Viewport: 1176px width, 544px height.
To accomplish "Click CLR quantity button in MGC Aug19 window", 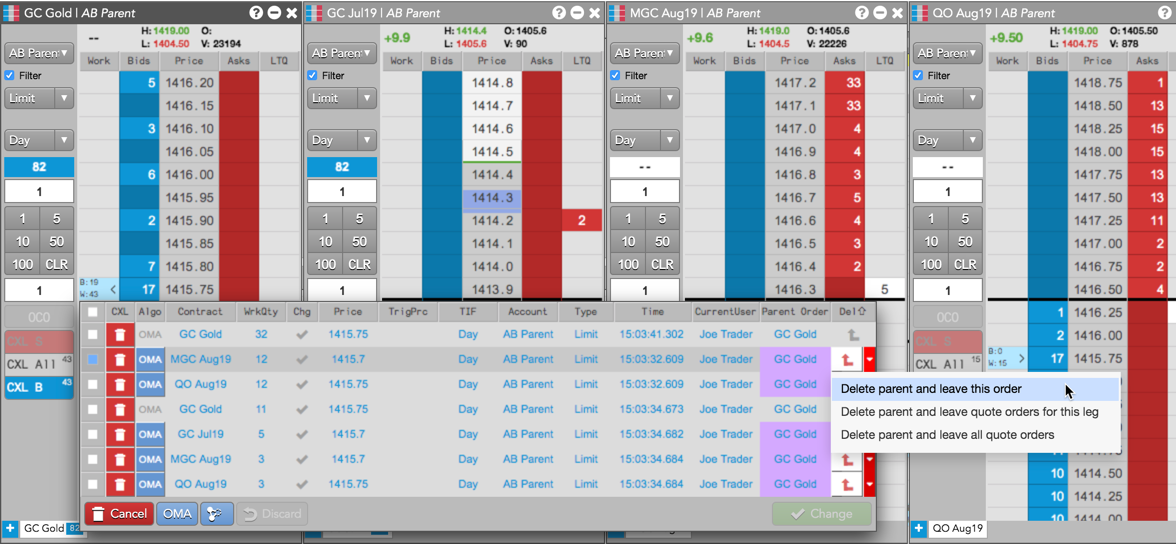I will [662, 265].
